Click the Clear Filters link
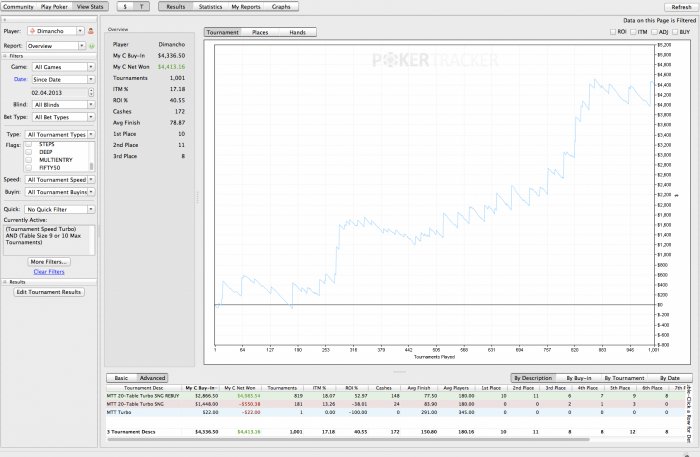700x457 pixels. [49, 271]
